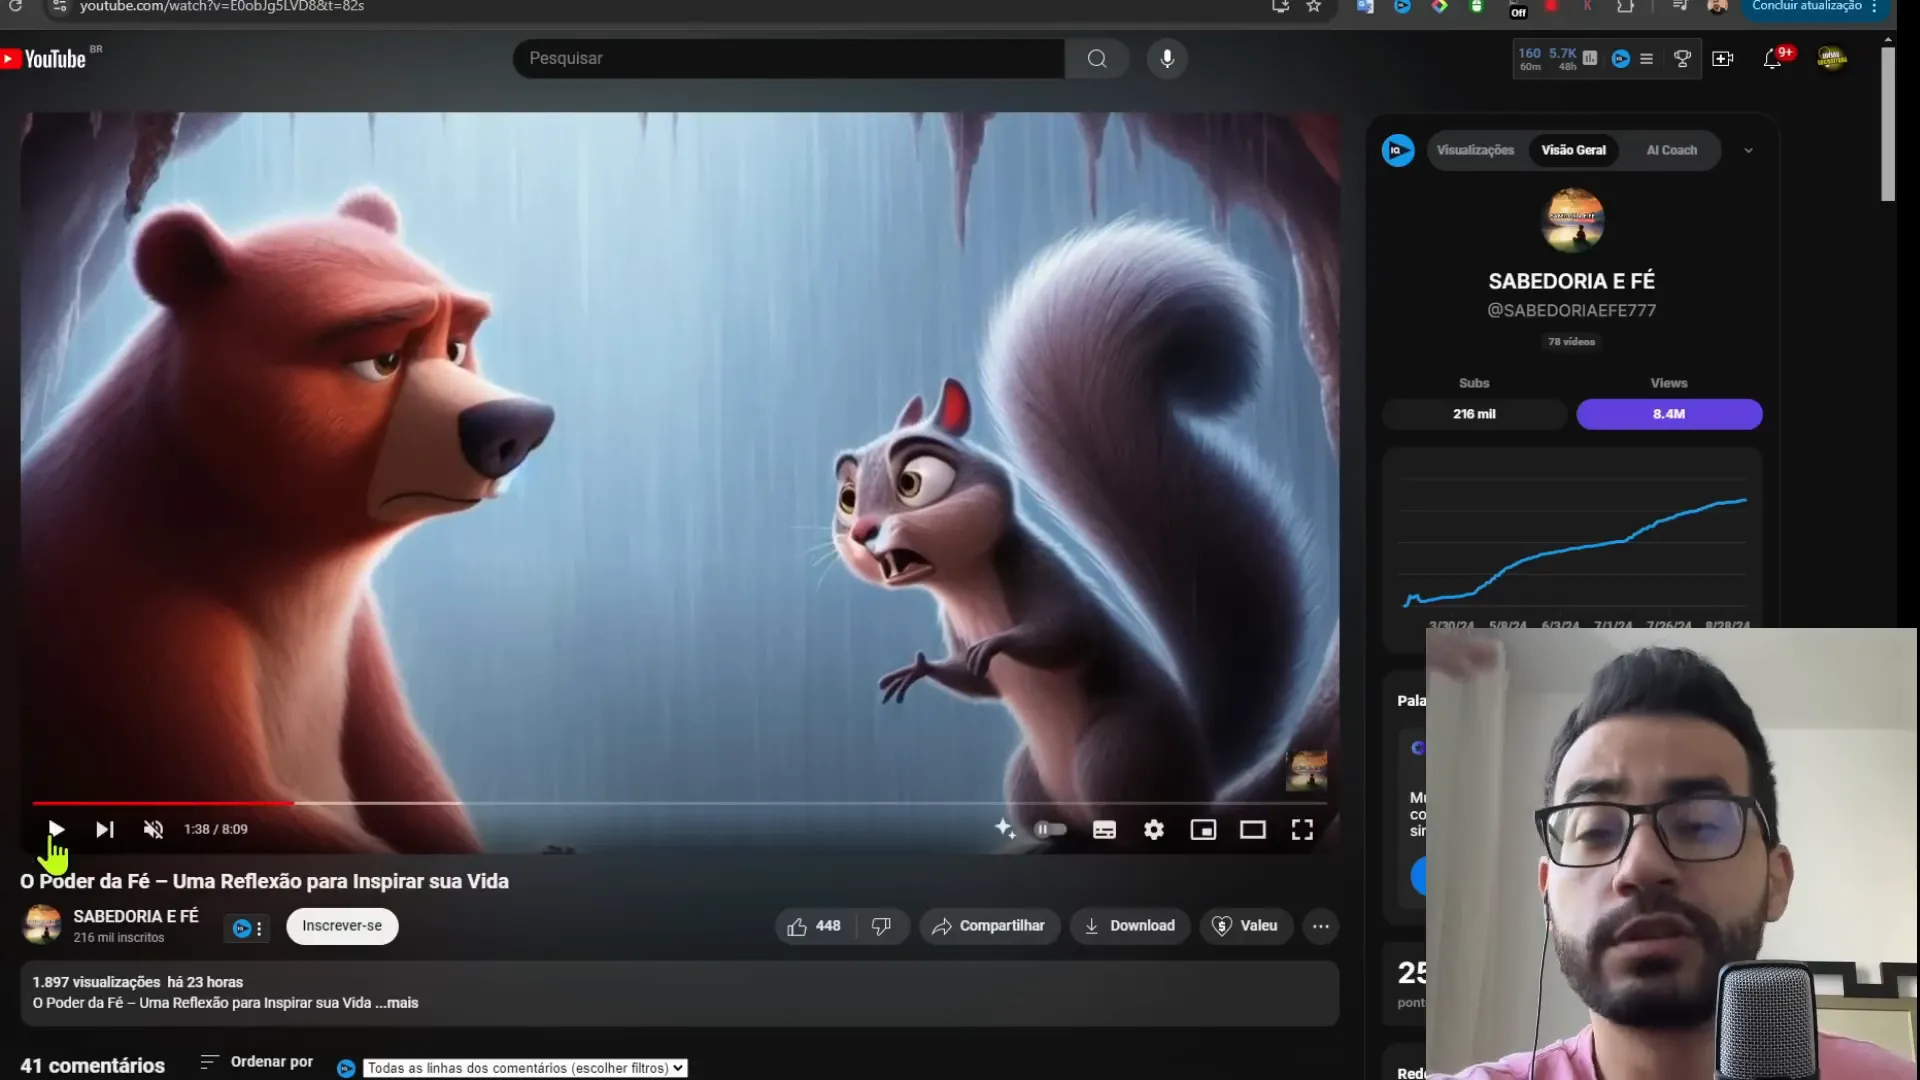Click the channel watermark in player
Viewport: 1920px width, 1080px height.
tap(1306, 770)
